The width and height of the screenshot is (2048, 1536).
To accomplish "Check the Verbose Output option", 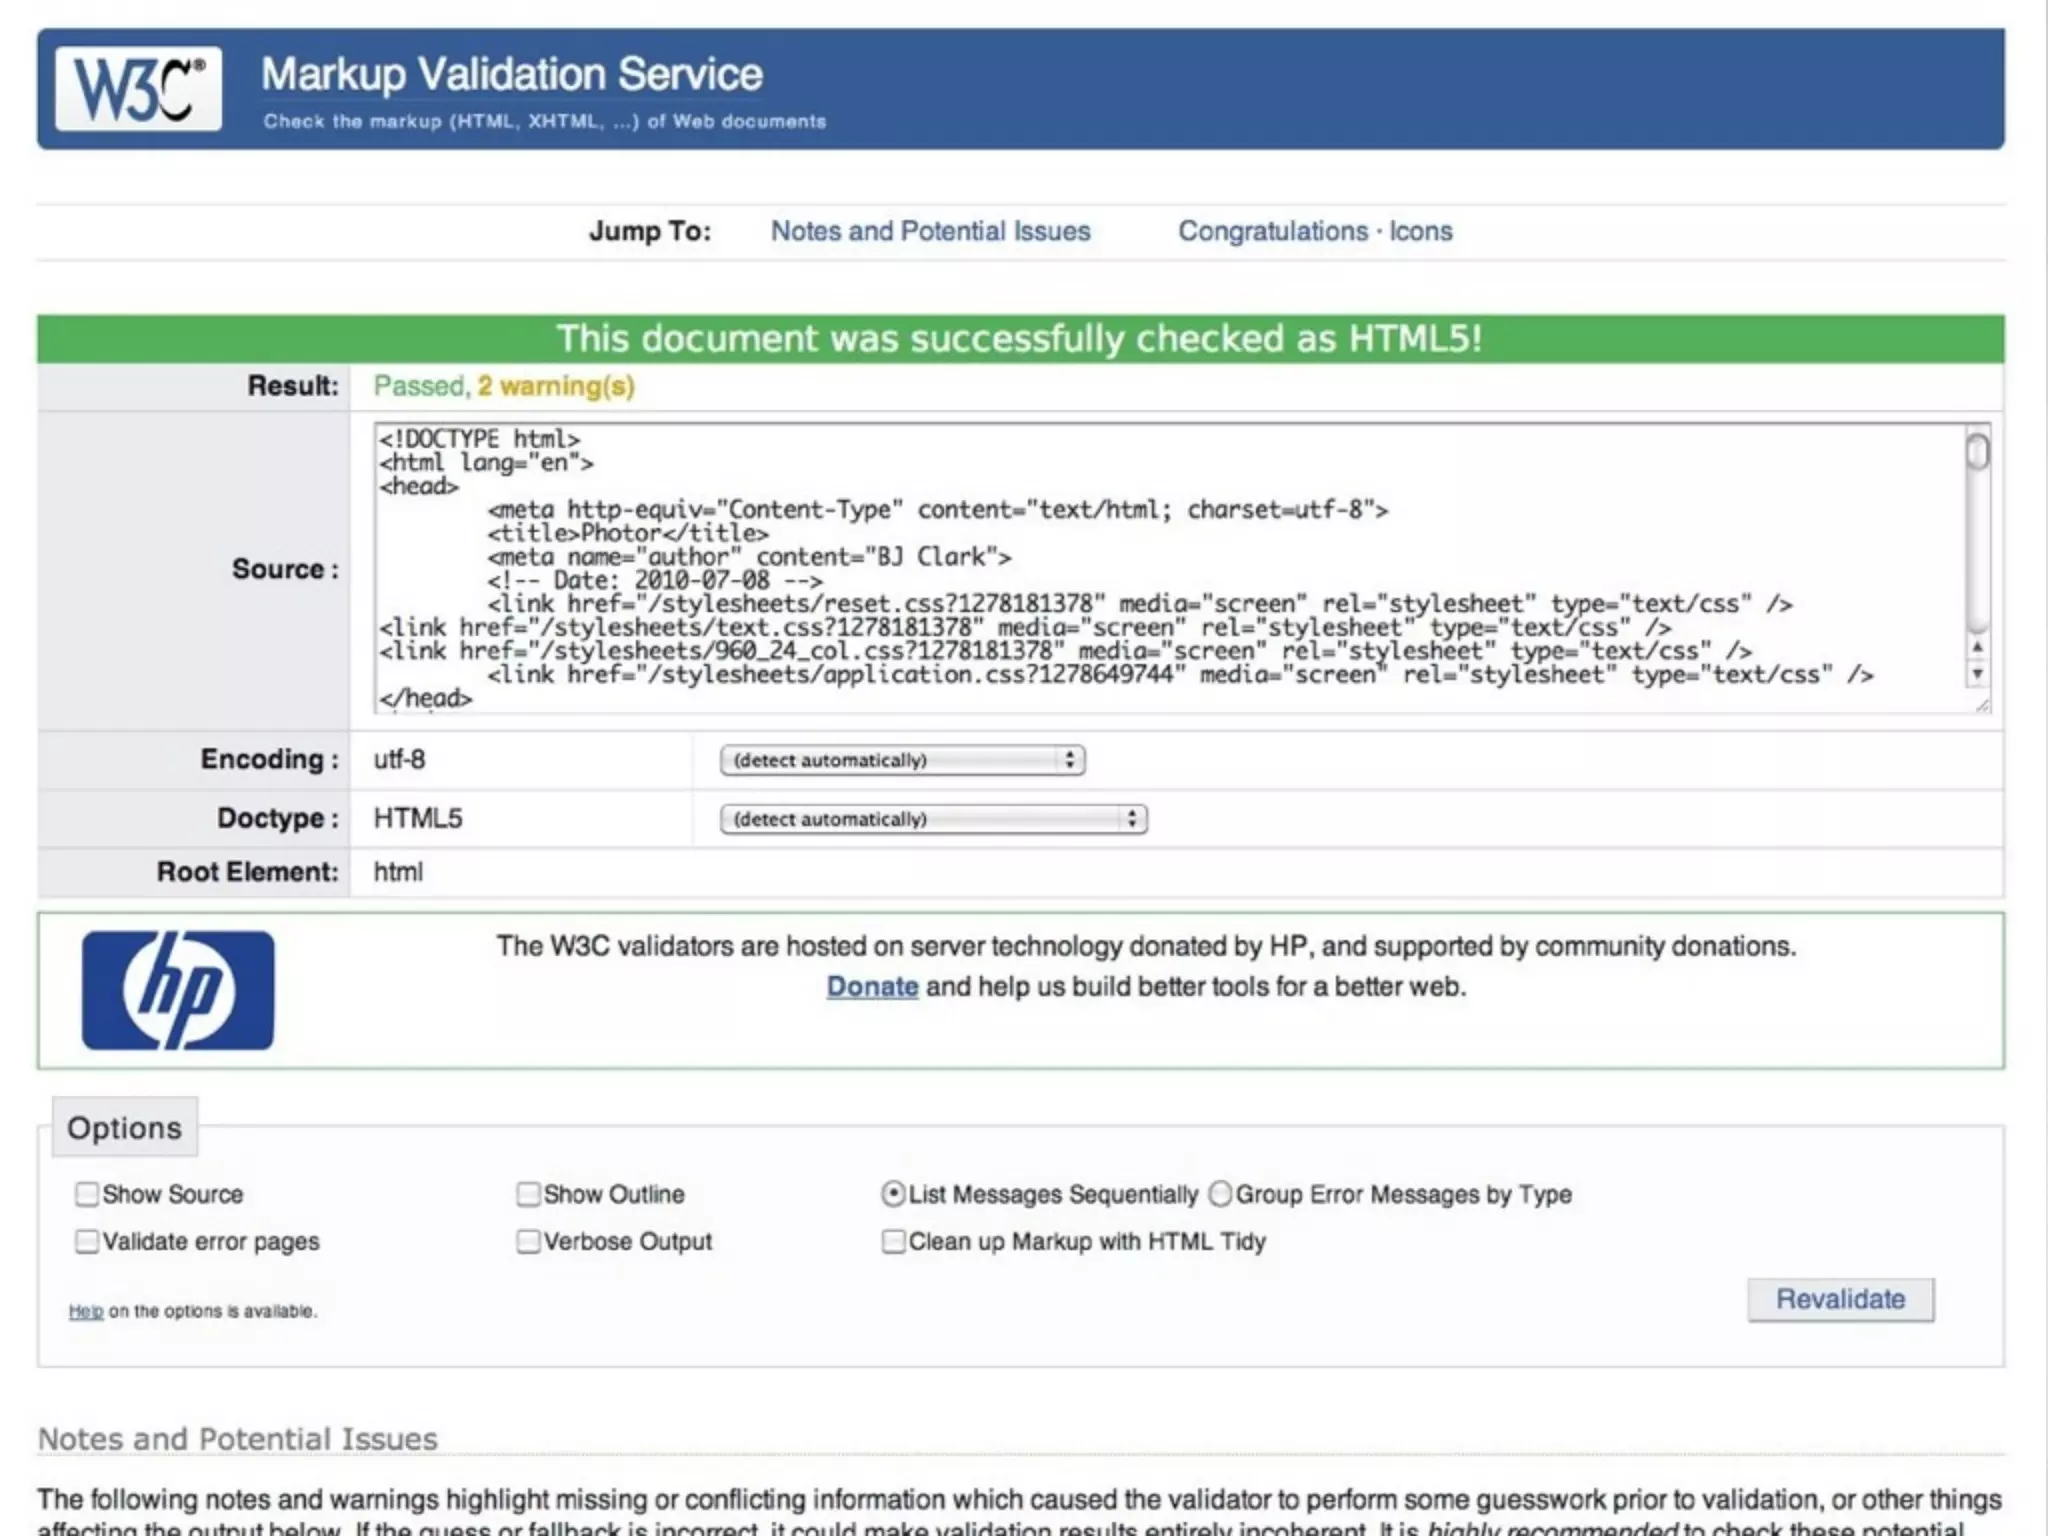I will click(528, 1241).
